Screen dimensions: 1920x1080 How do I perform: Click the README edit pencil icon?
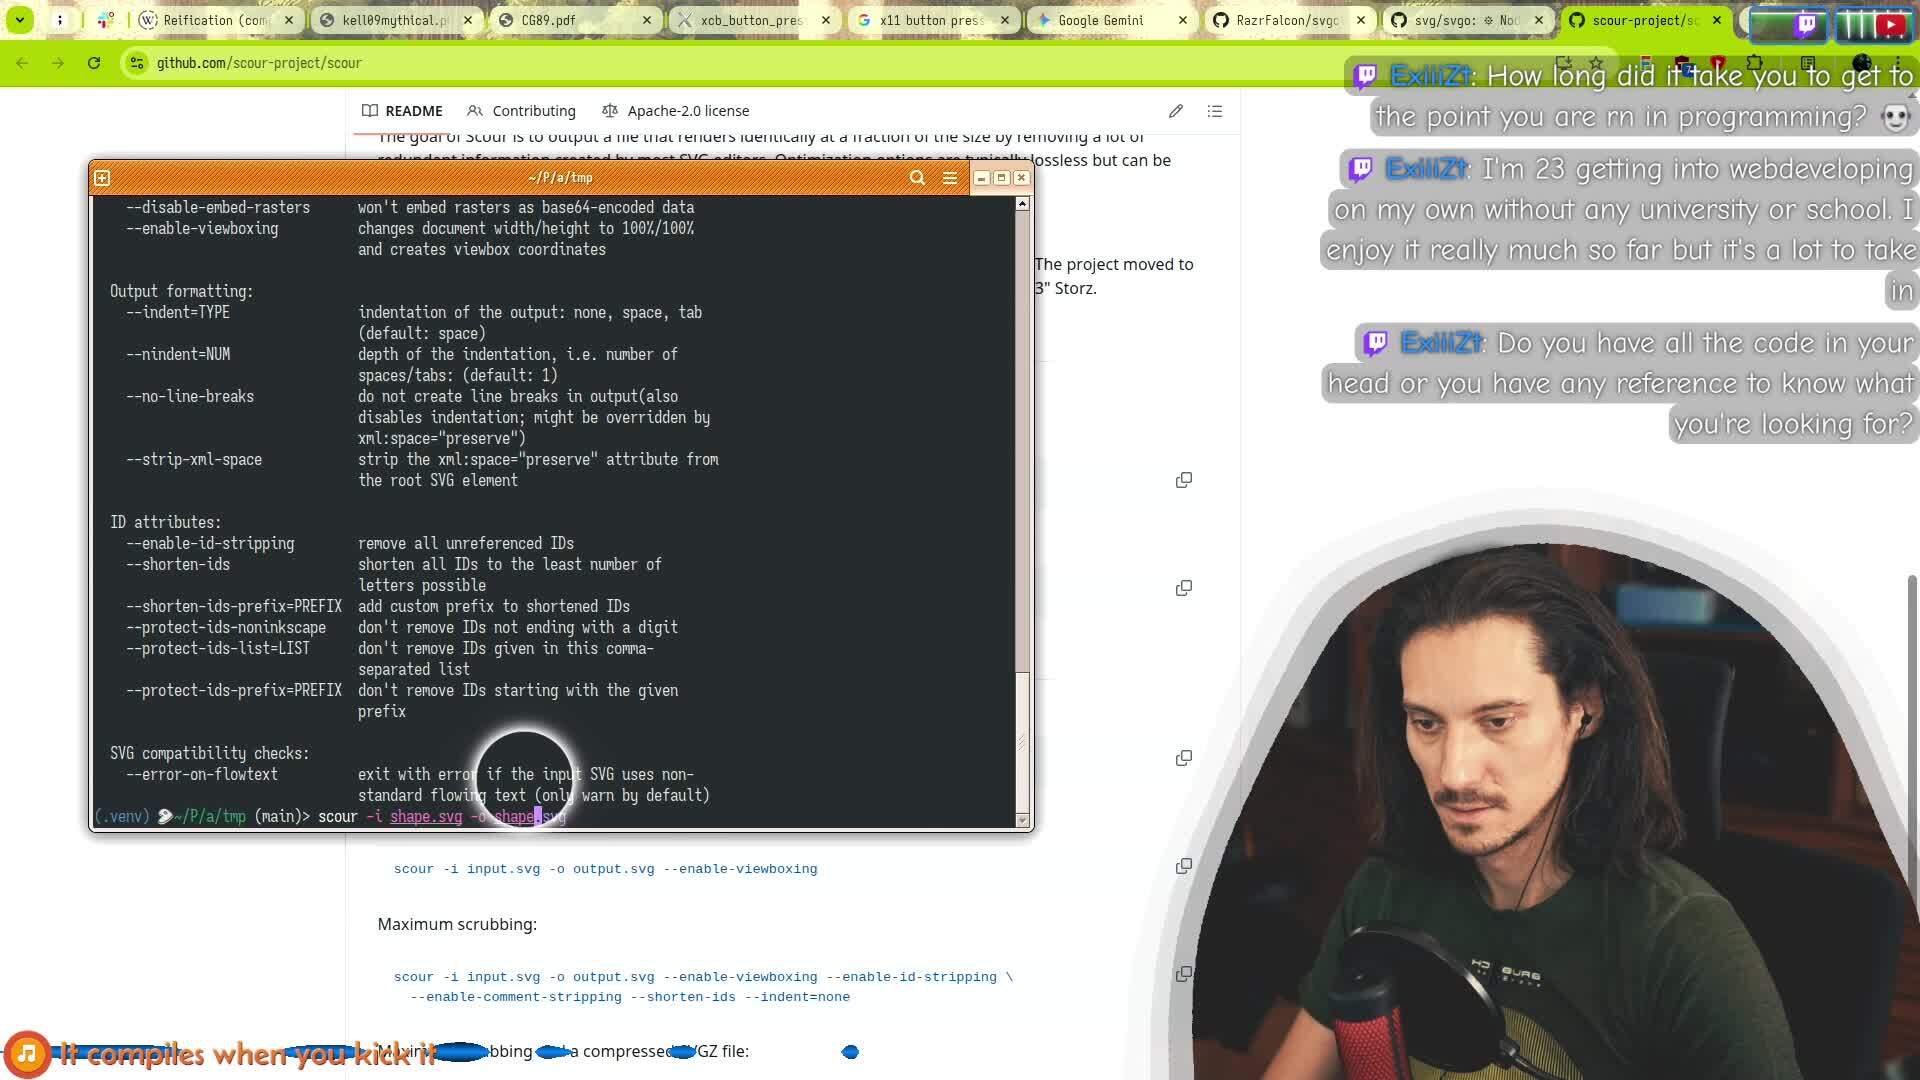1176,111
